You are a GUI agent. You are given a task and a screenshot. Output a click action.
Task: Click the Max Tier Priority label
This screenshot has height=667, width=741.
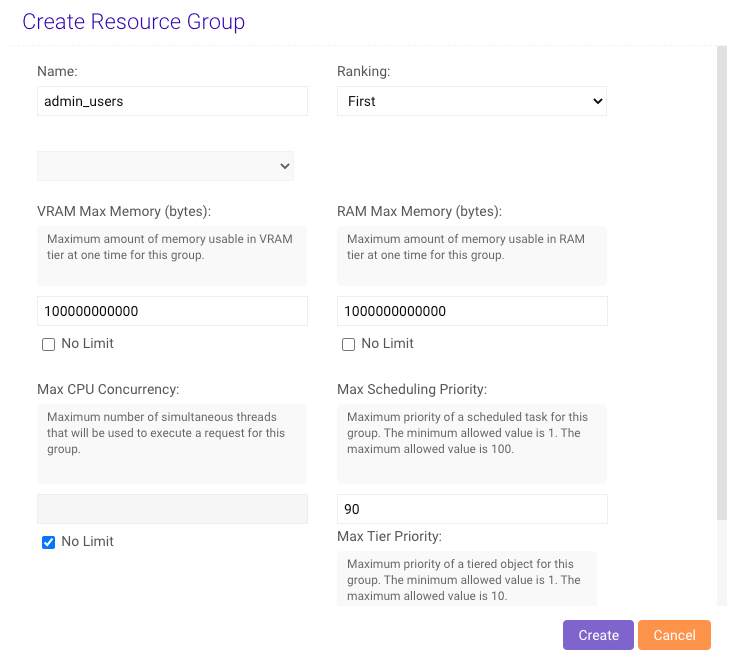pyautogui.click(x=389, y=537)
